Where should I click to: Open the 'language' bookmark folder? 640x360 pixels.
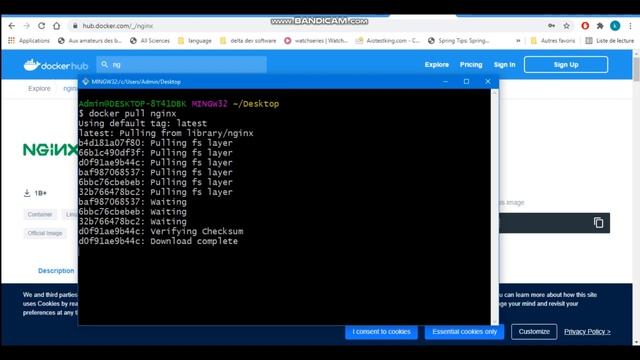195,40
